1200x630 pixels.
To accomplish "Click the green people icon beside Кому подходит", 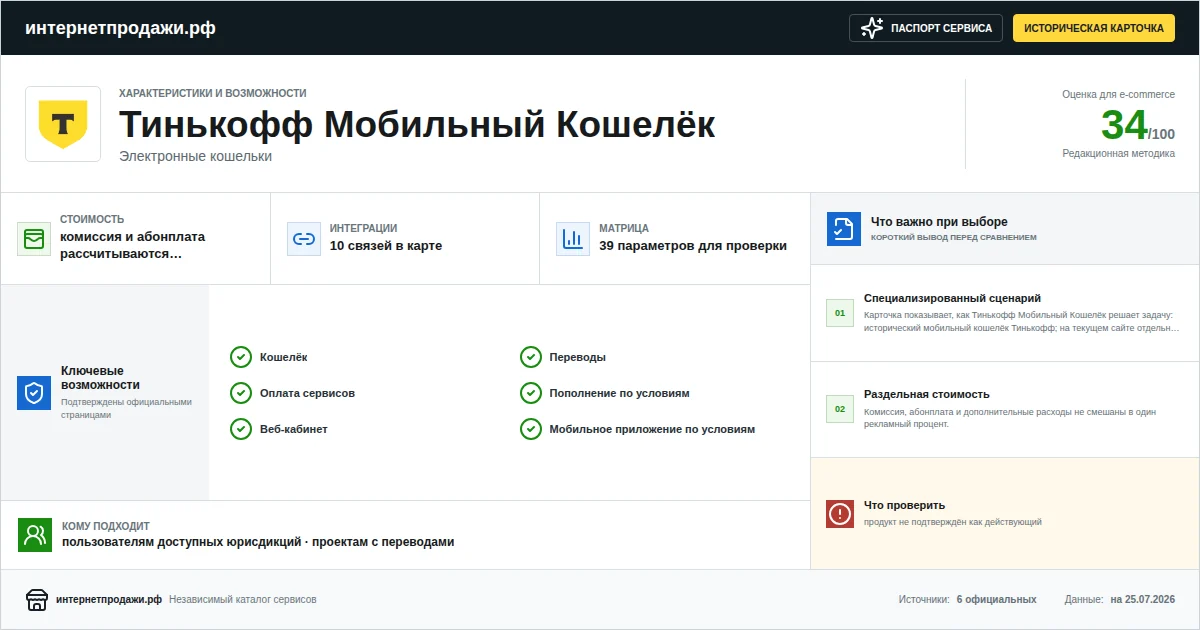I will (35, 535).
